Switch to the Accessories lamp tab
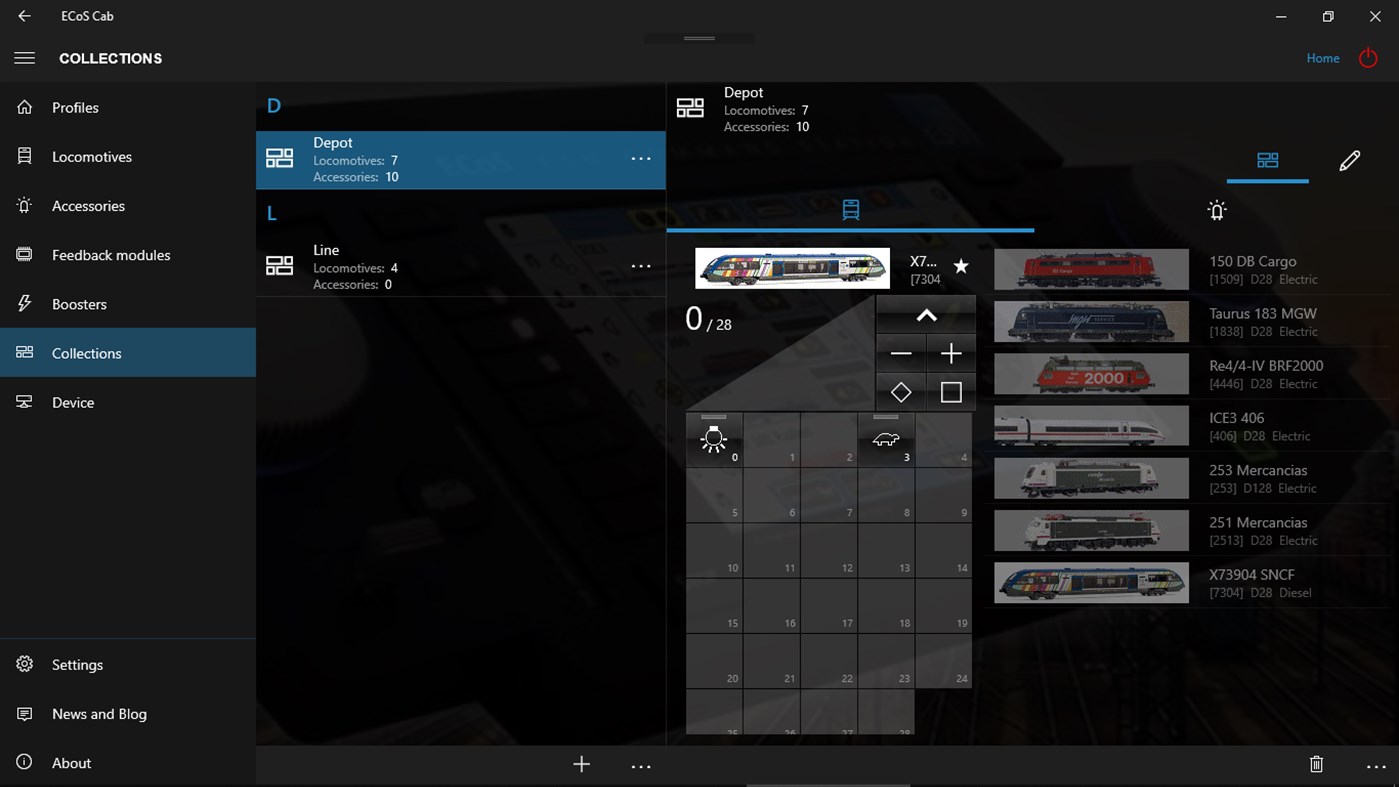The image size is (1399, 787). coord(1216,210)
